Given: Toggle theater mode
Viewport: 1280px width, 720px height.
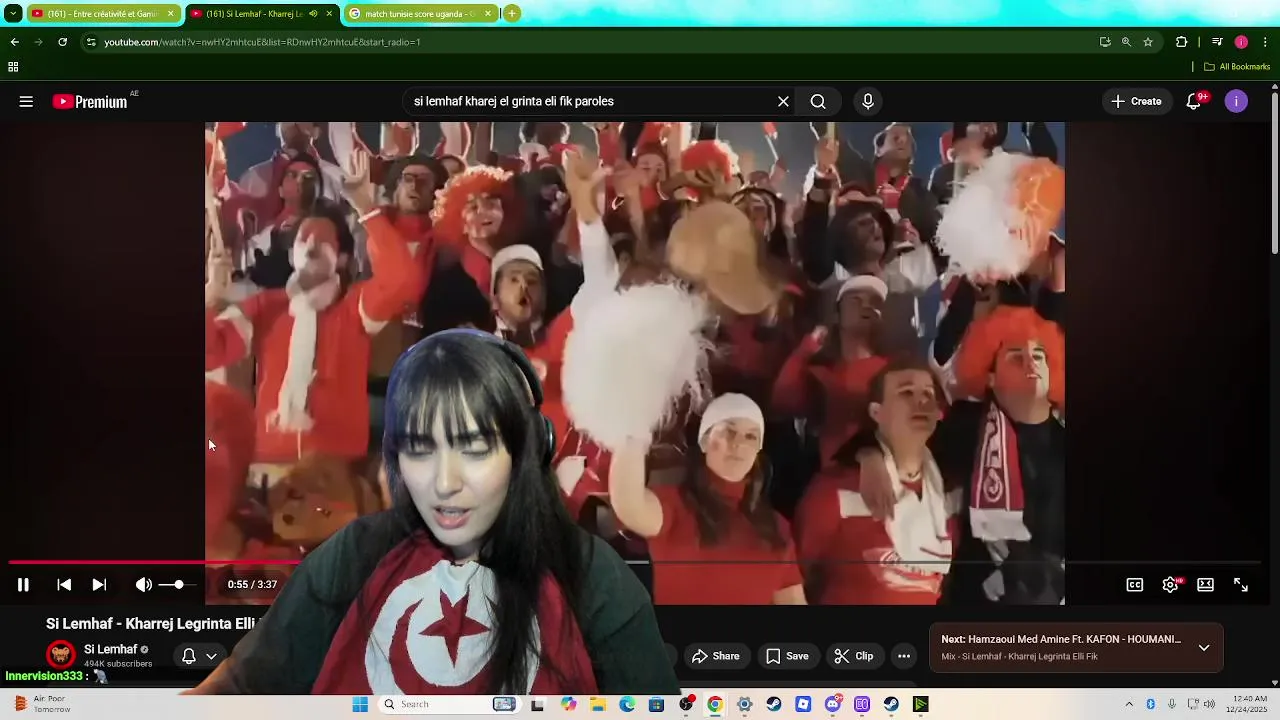Looking at the screenshot, I should point(1206,585).
